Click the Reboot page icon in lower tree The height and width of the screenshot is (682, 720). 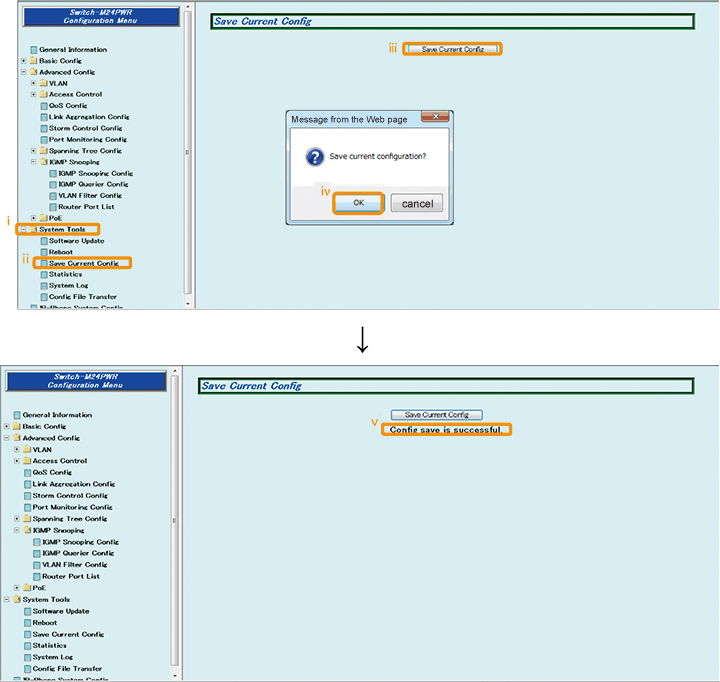(27, 623)
